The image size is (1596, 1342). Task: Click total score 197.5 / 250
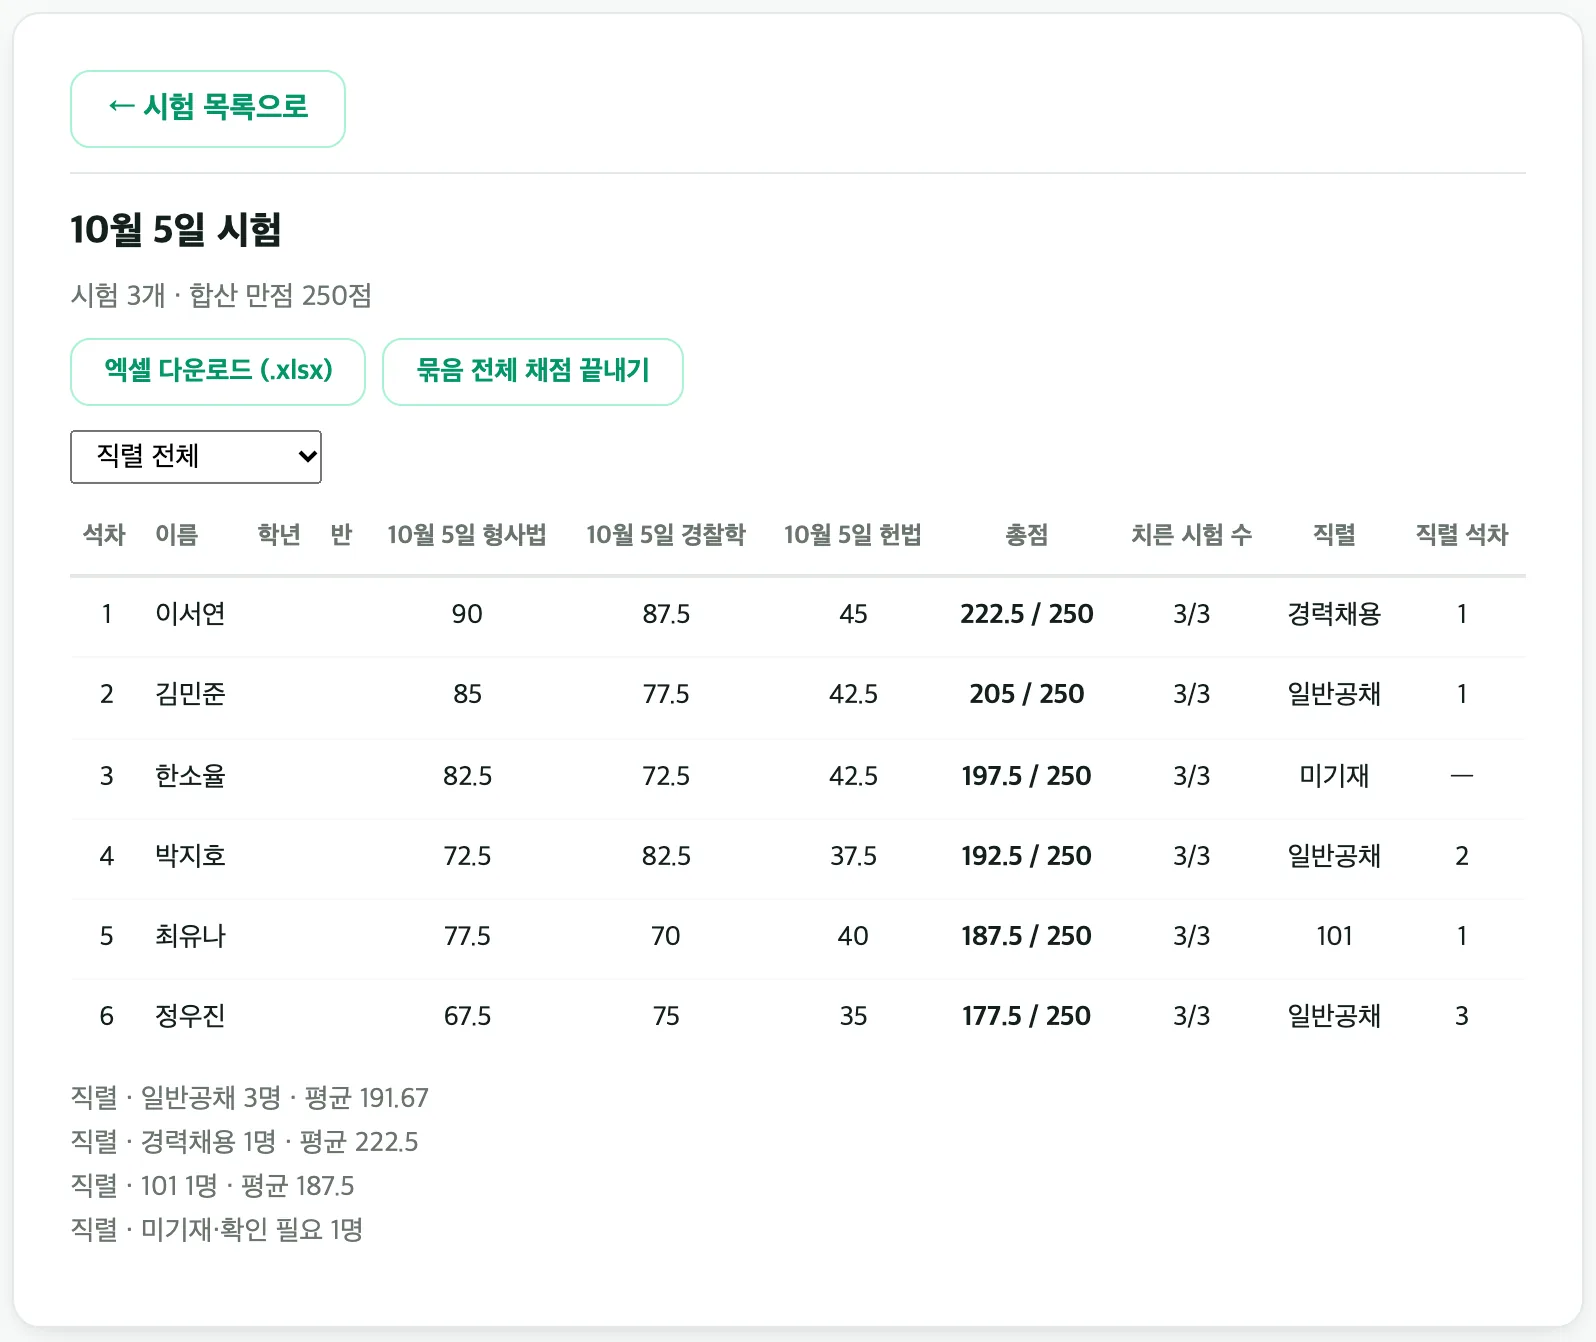(1027, 776)
